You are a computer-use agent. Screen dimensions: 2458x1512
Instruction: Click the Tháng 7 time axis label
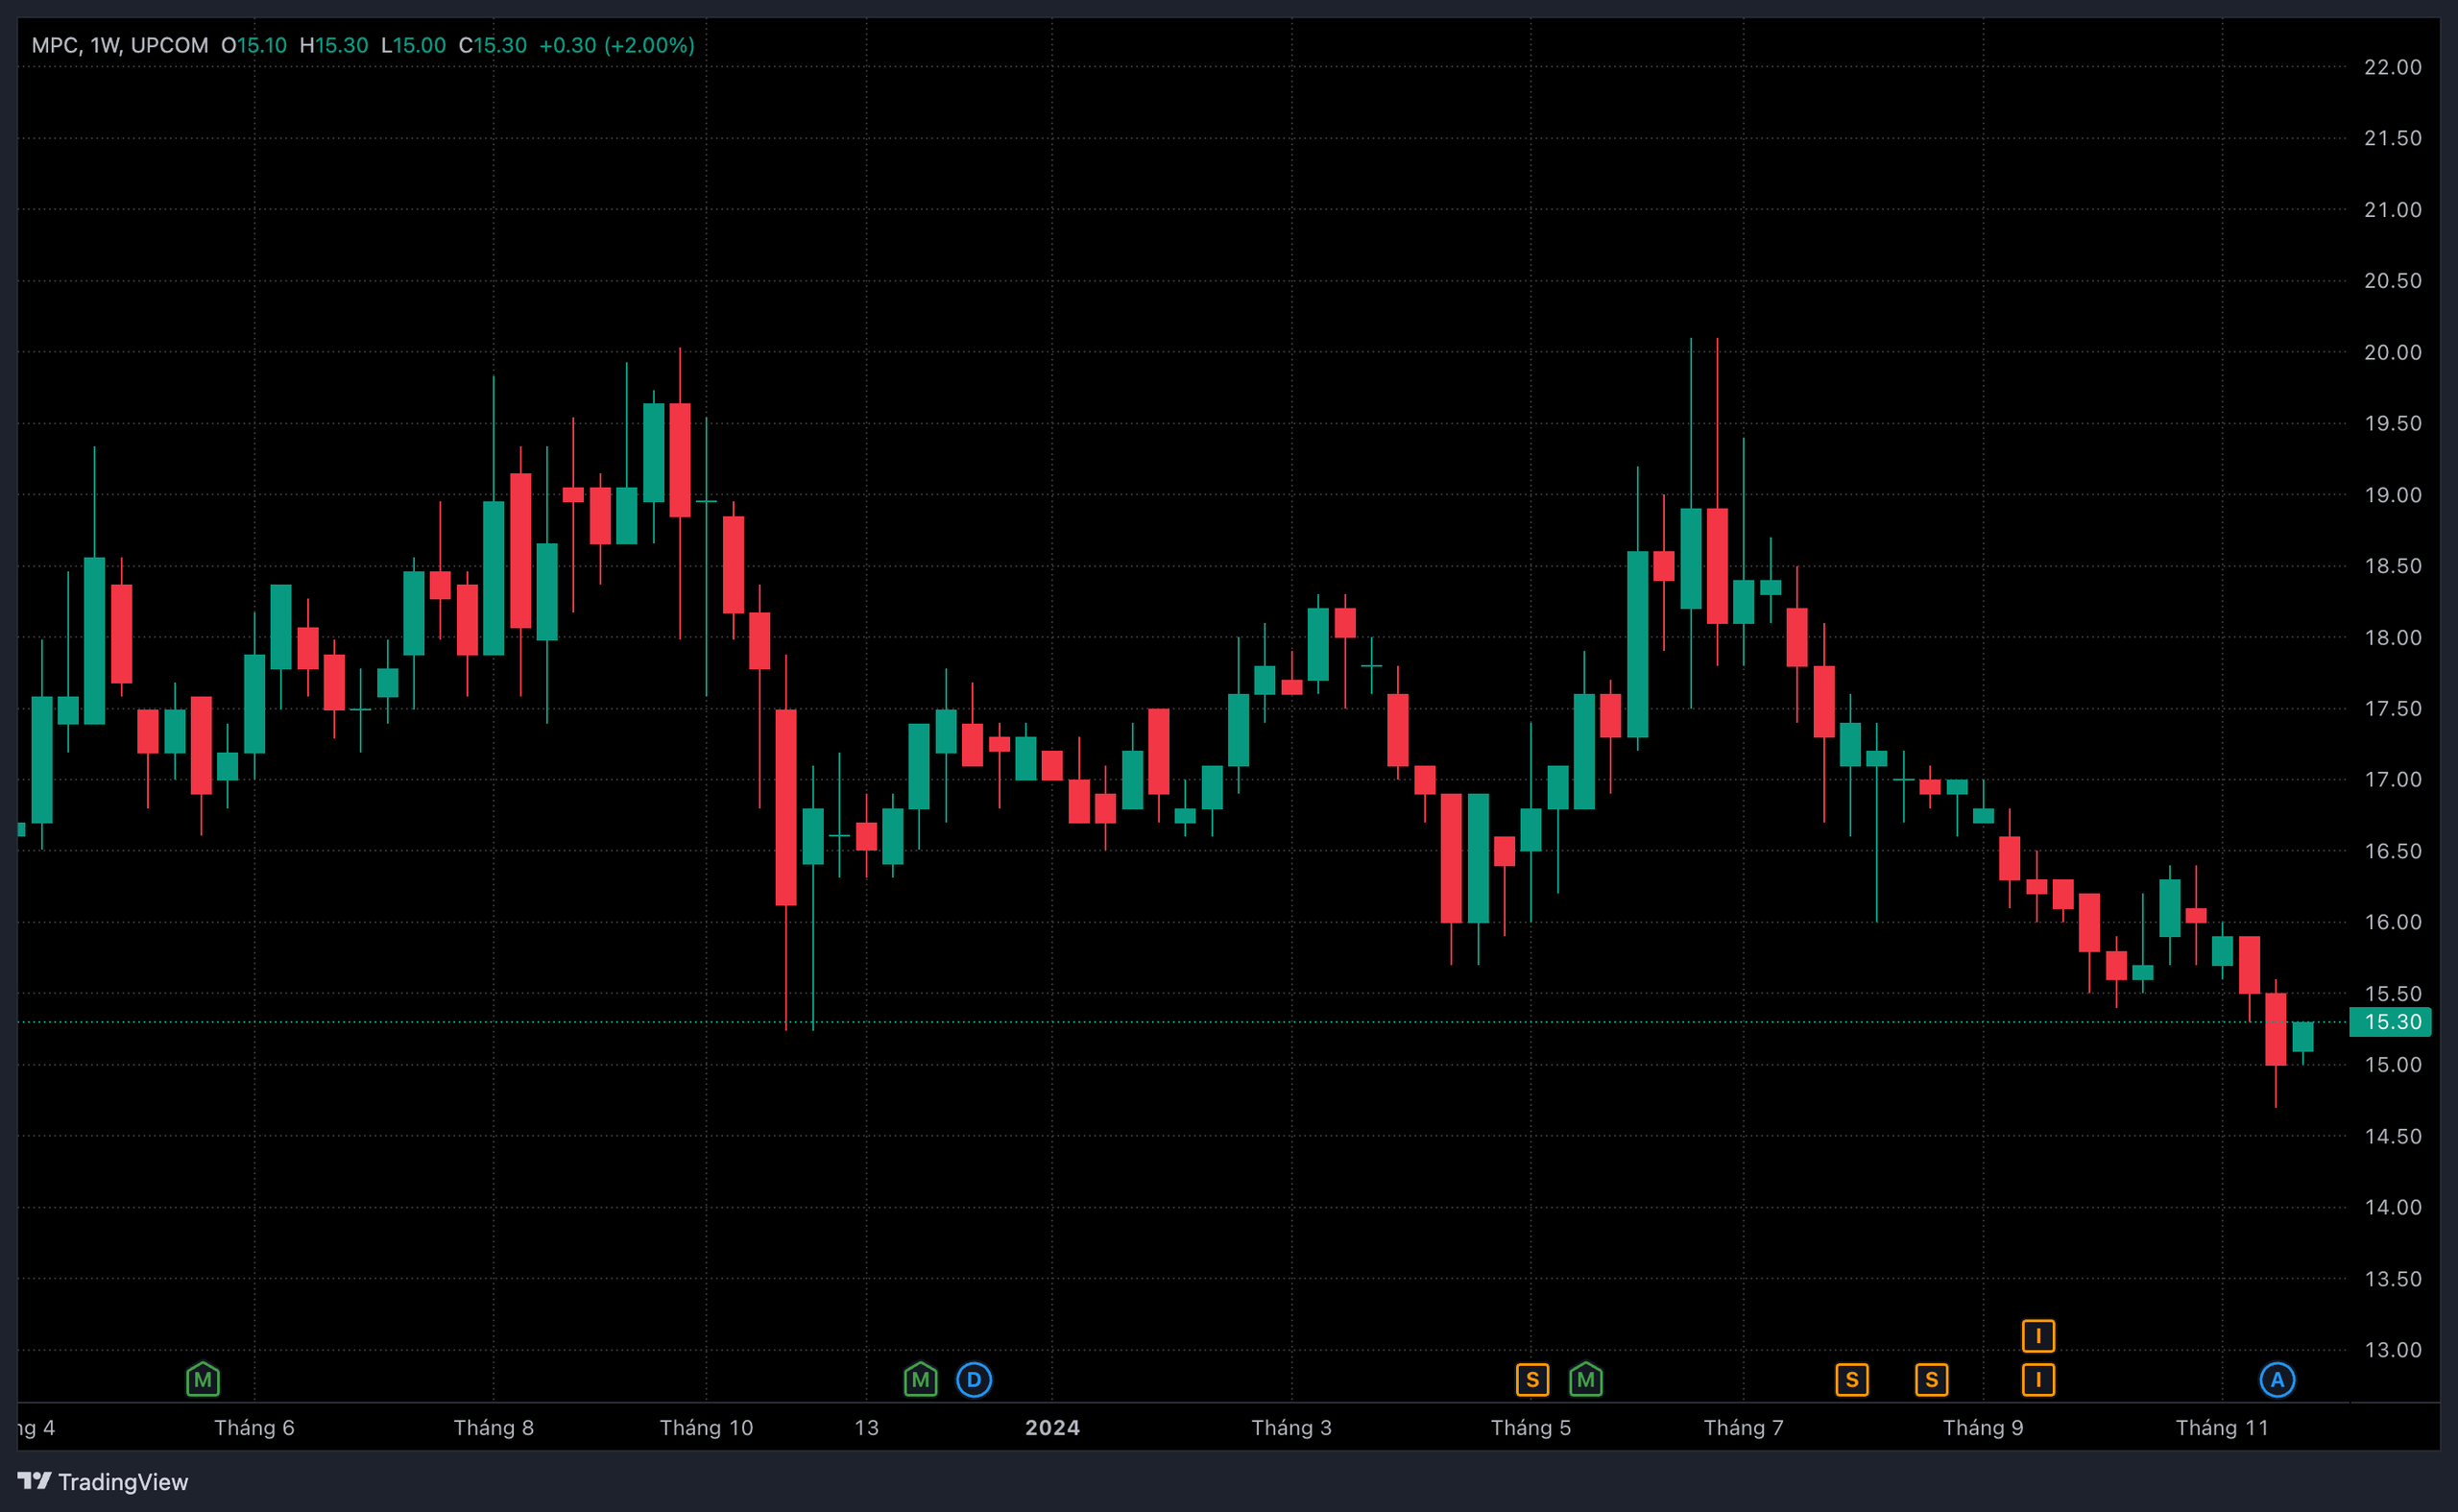point(1743,1427)
